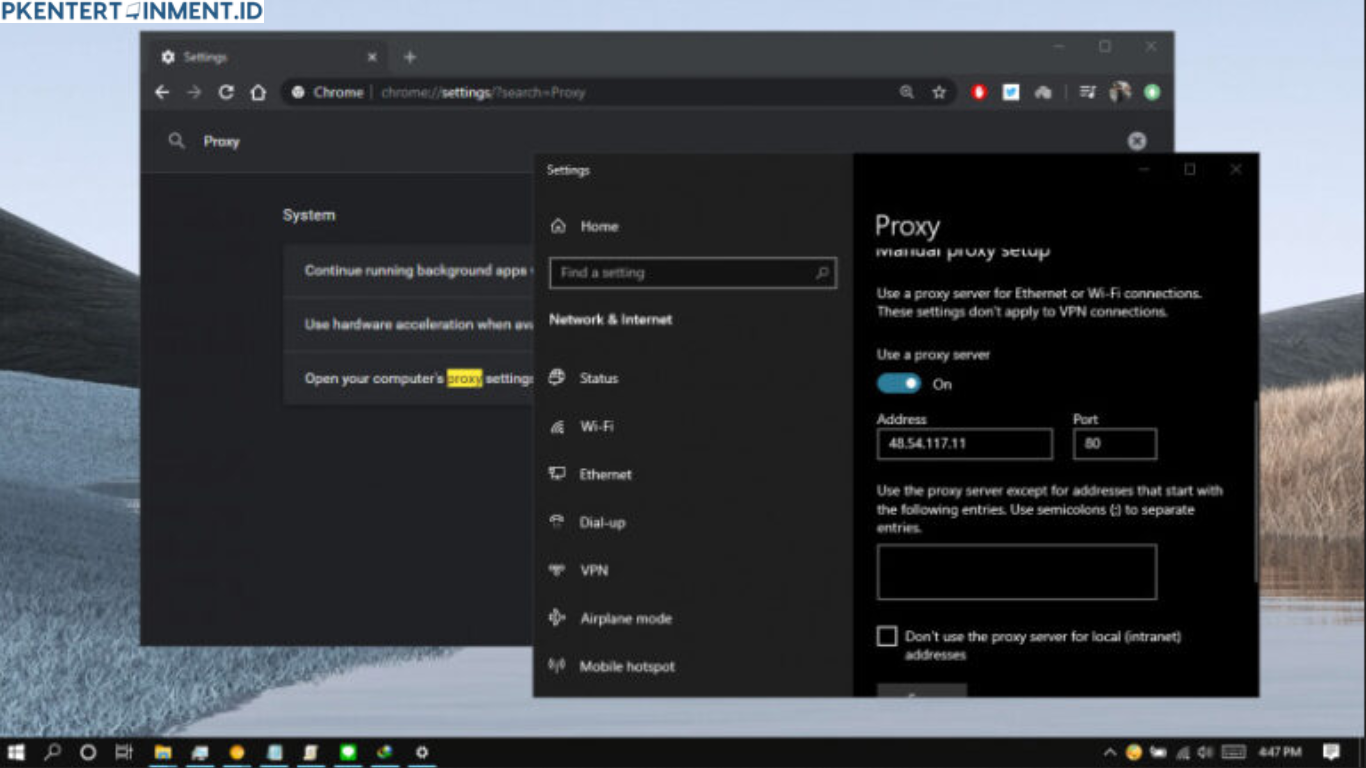Click the Port field showing 80
1366x768 pixels.
click(1115, 444)
